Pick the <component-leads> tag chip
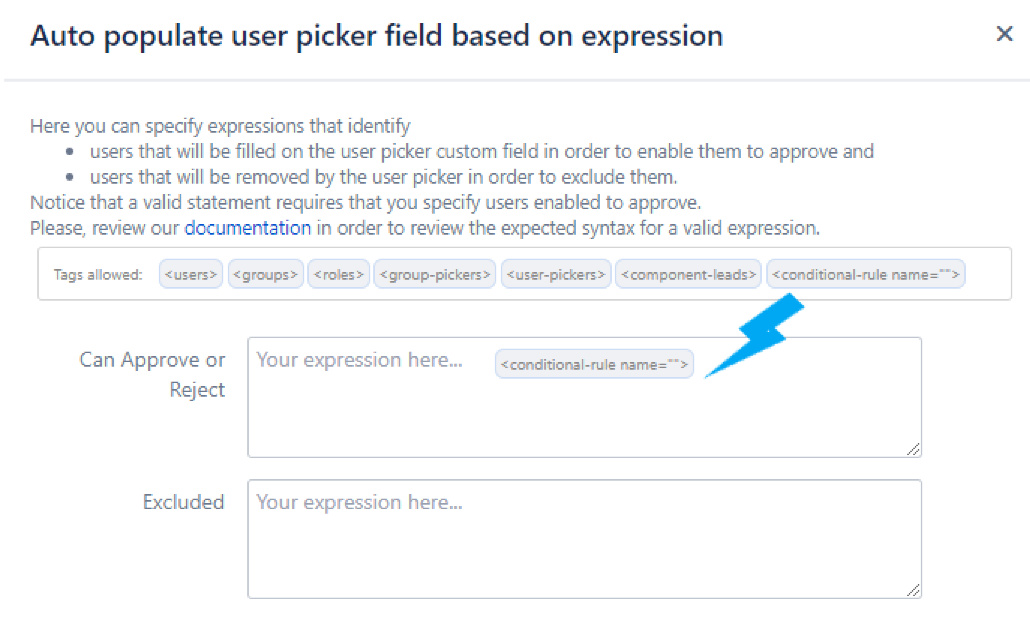1030x617 pixels. pyautogui.click(x=689, y=274)
